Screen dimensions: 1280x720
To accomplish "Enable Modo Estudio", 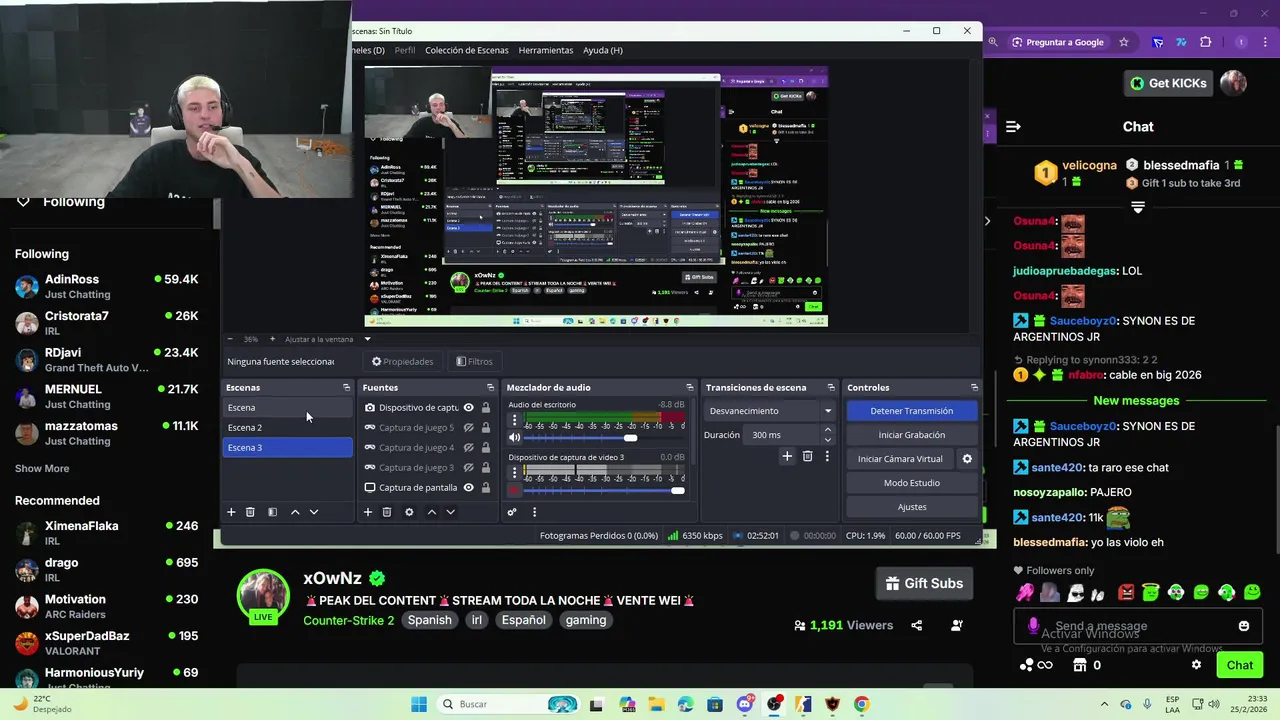I will [x=911, y=483].
